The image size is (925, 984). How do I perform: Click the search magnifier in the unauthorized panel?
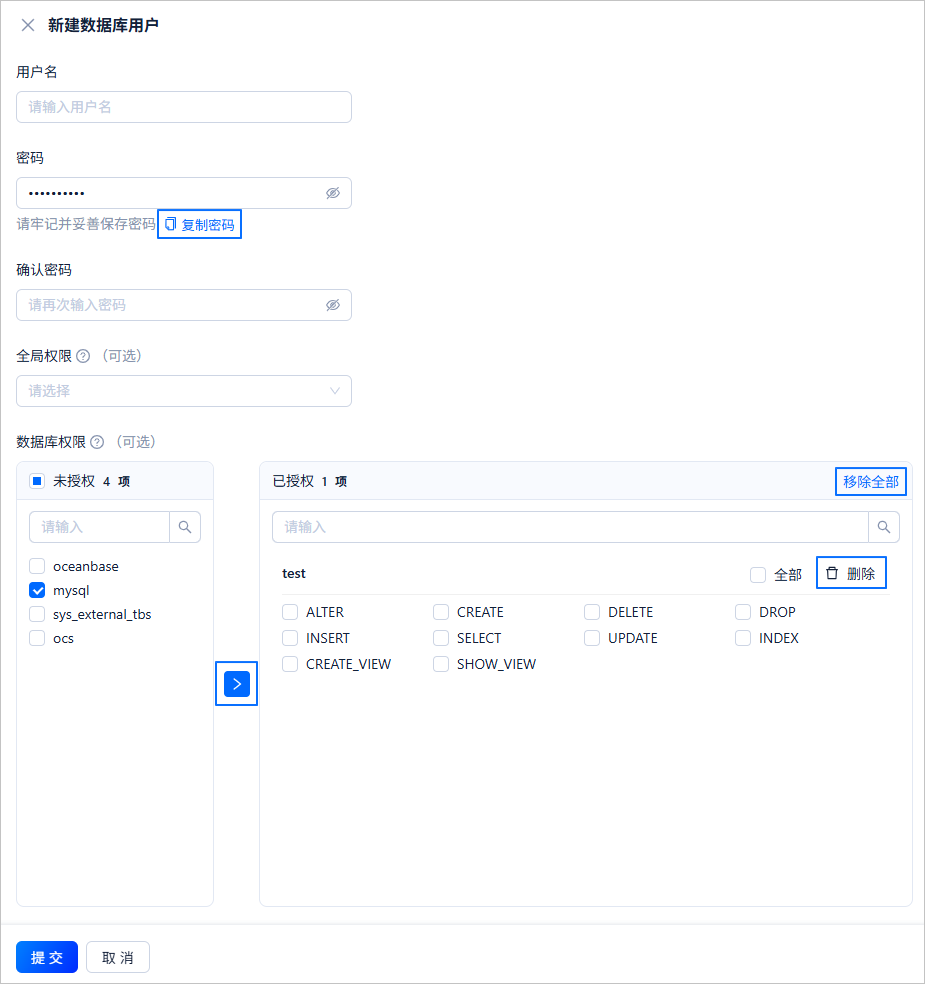[185, 527]
